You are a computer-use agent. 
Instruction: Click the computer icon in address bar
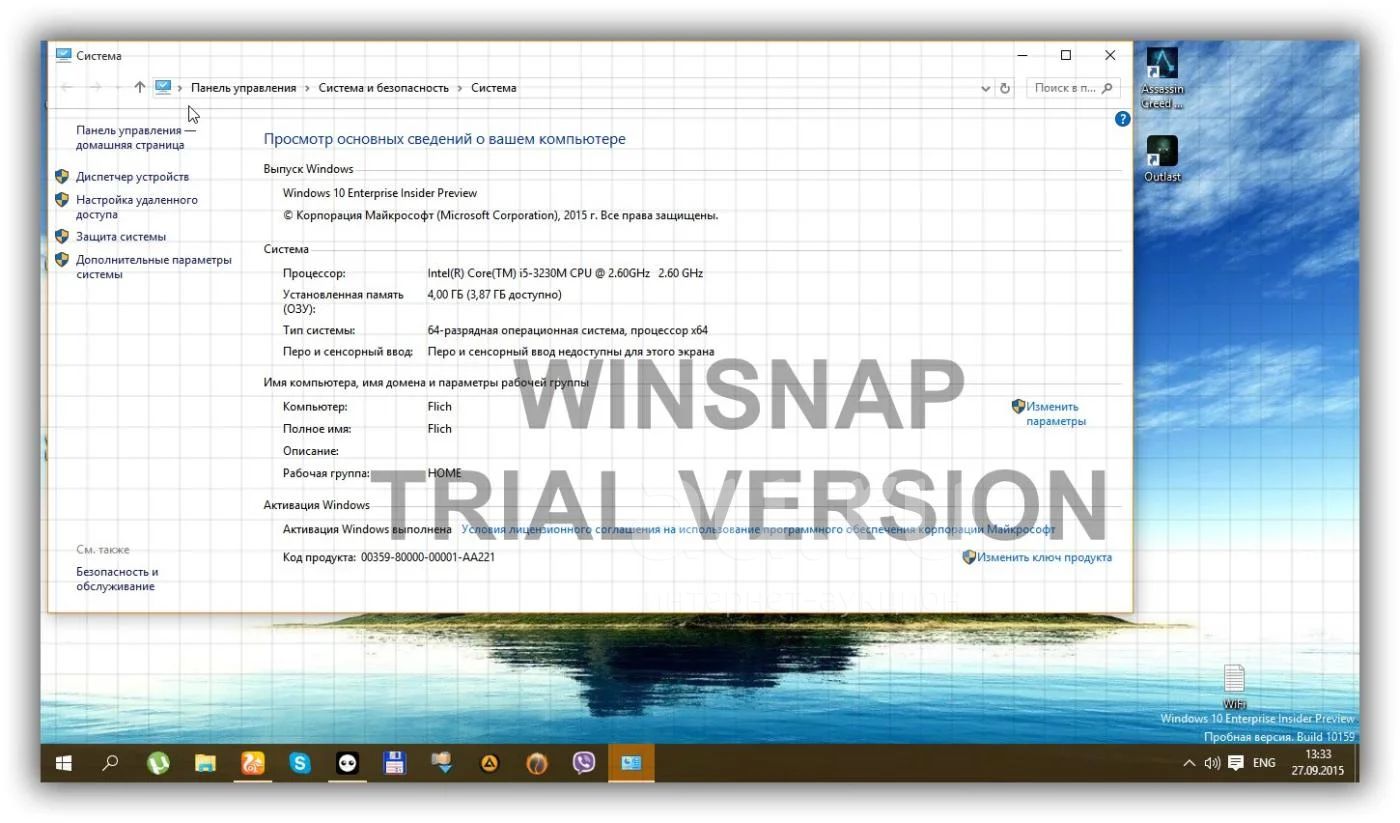coord(163,88)
